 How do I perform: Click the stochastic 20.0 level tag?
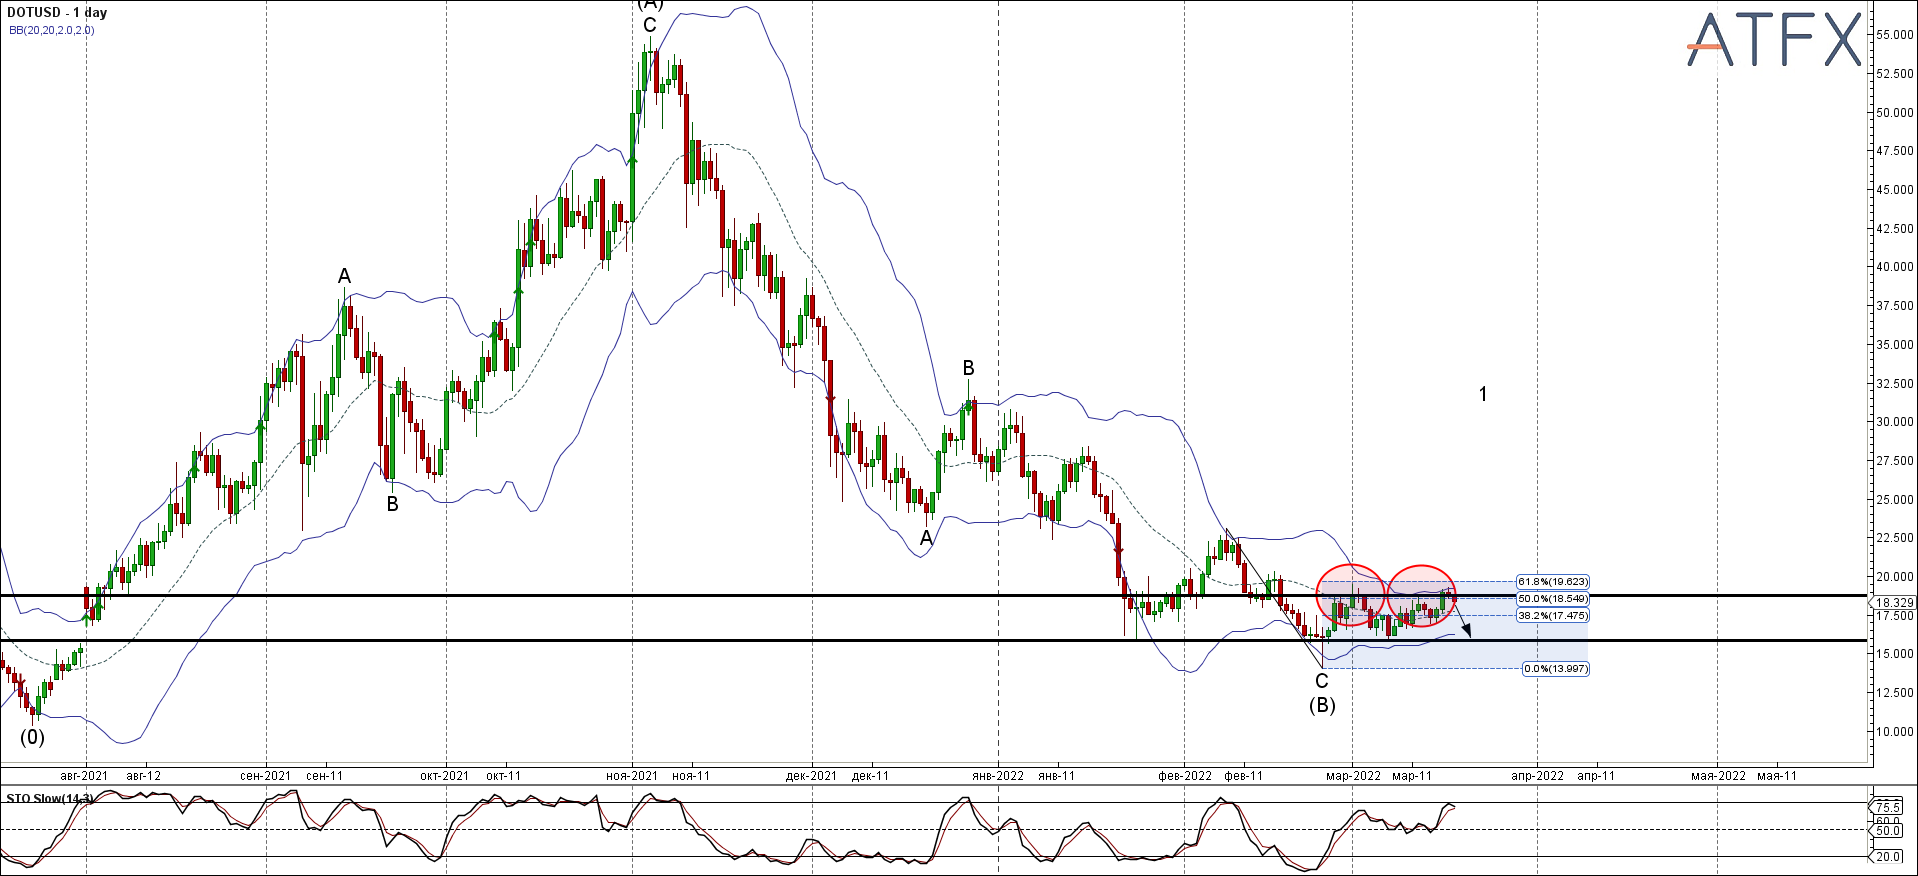point(1887,856)
